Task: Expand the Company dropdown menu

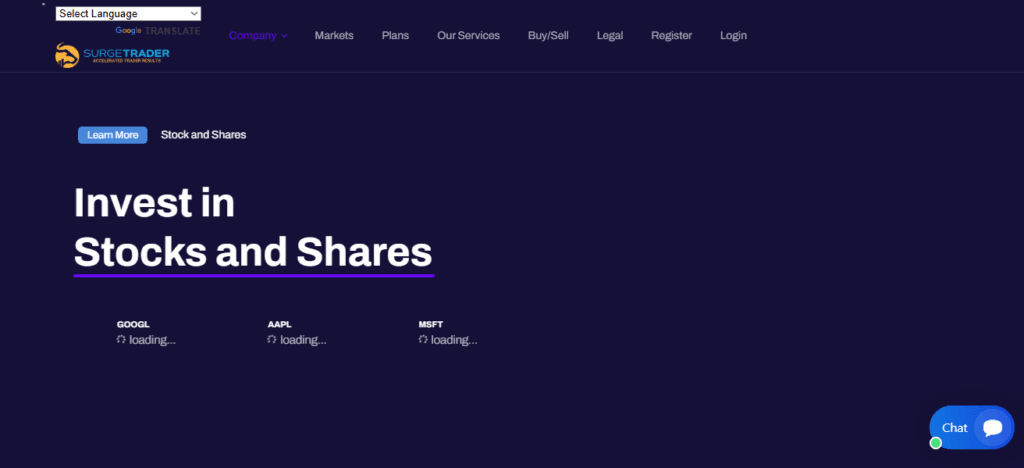Action: [257, 36]
